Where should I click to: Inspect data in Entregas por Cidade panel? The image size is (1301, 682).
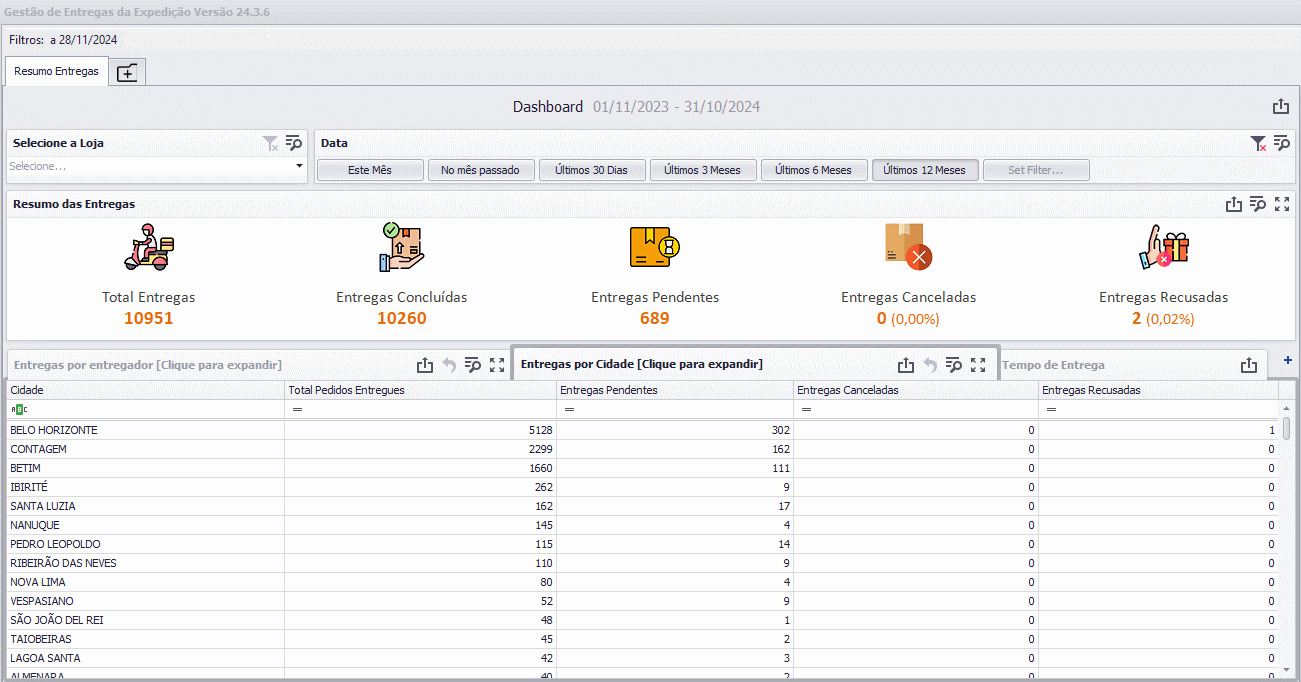[954, 365]
